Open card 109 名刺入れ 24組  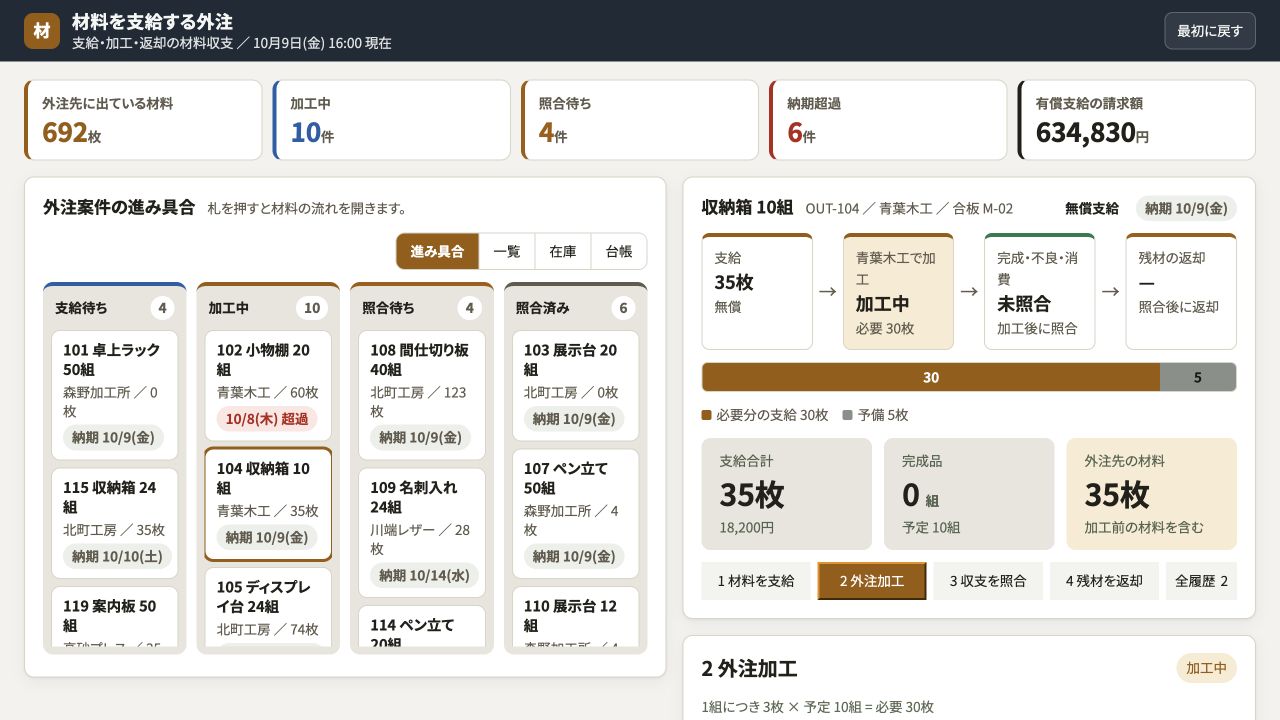pyautogui.click(x=422, y=532)
